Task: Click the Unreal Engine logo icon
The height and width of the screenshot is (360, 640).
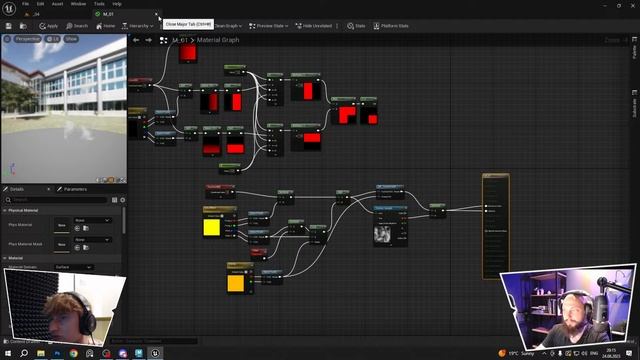Action: click(9, 8)
